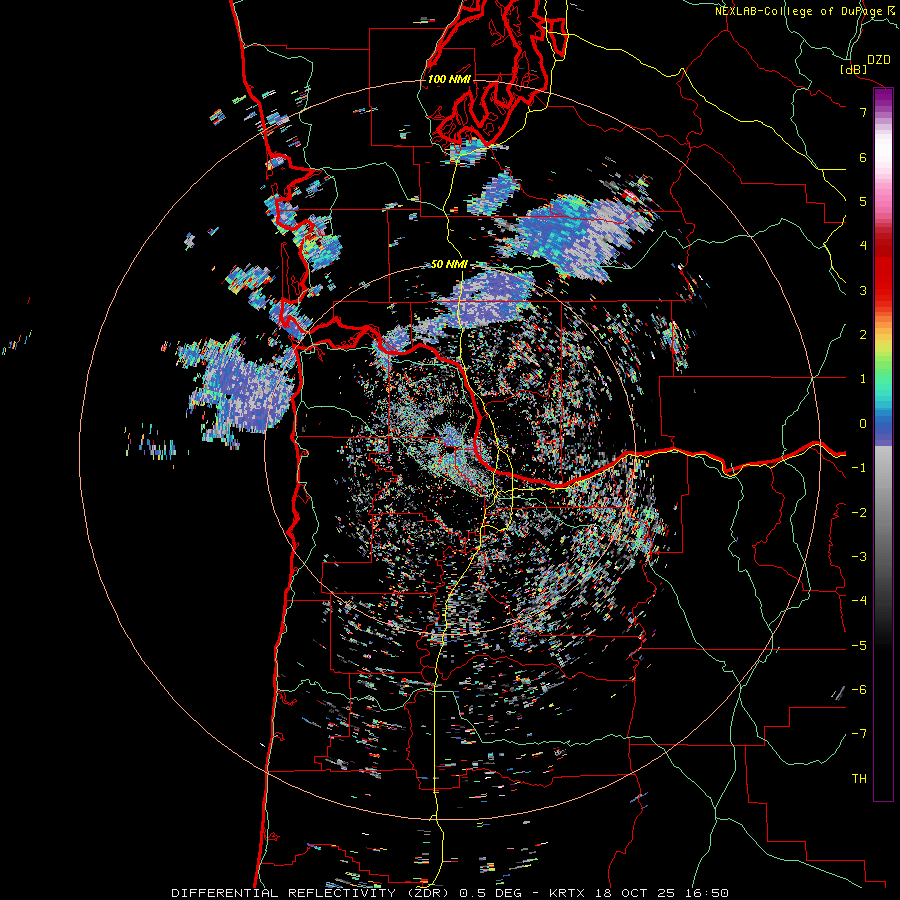This screenshot has width=900, height=900.
Task: Click the 5 value on the dB scale
Action: [x=863, y=201]
